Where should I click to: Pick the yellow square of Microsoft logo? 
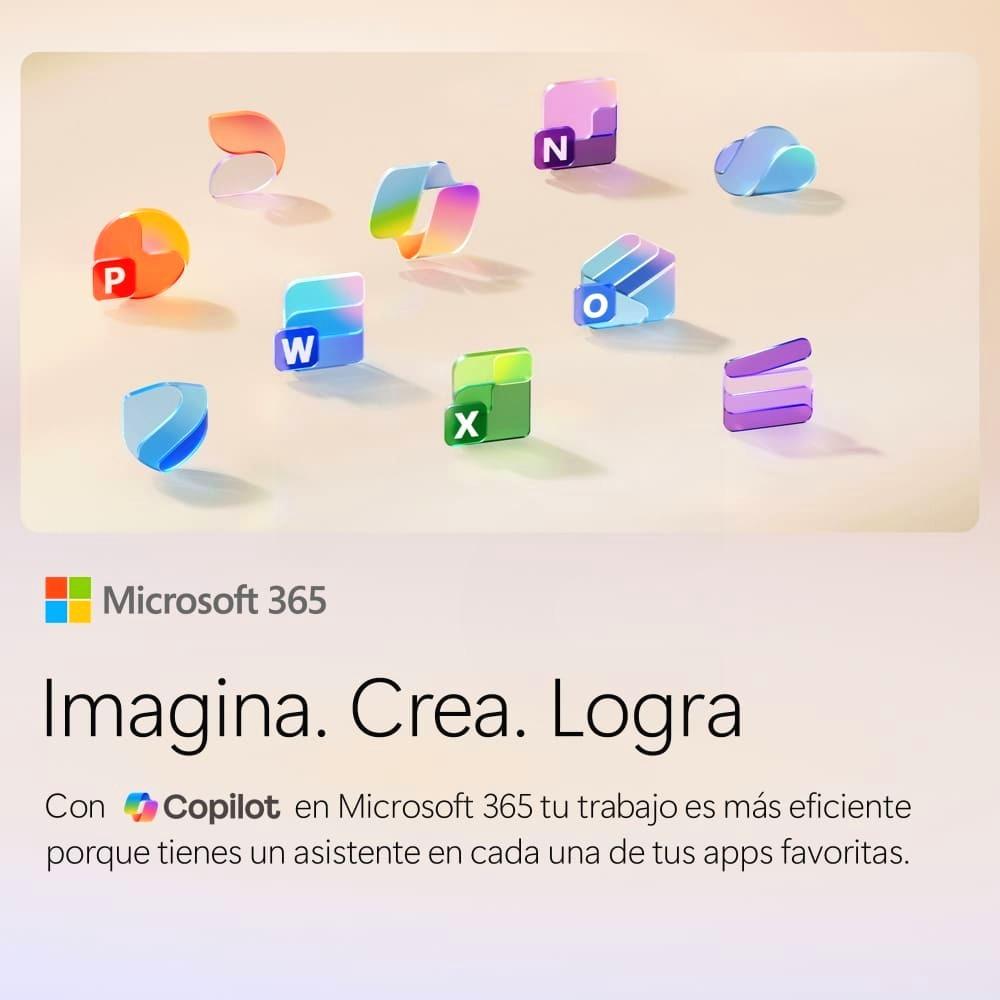(80, 612)
